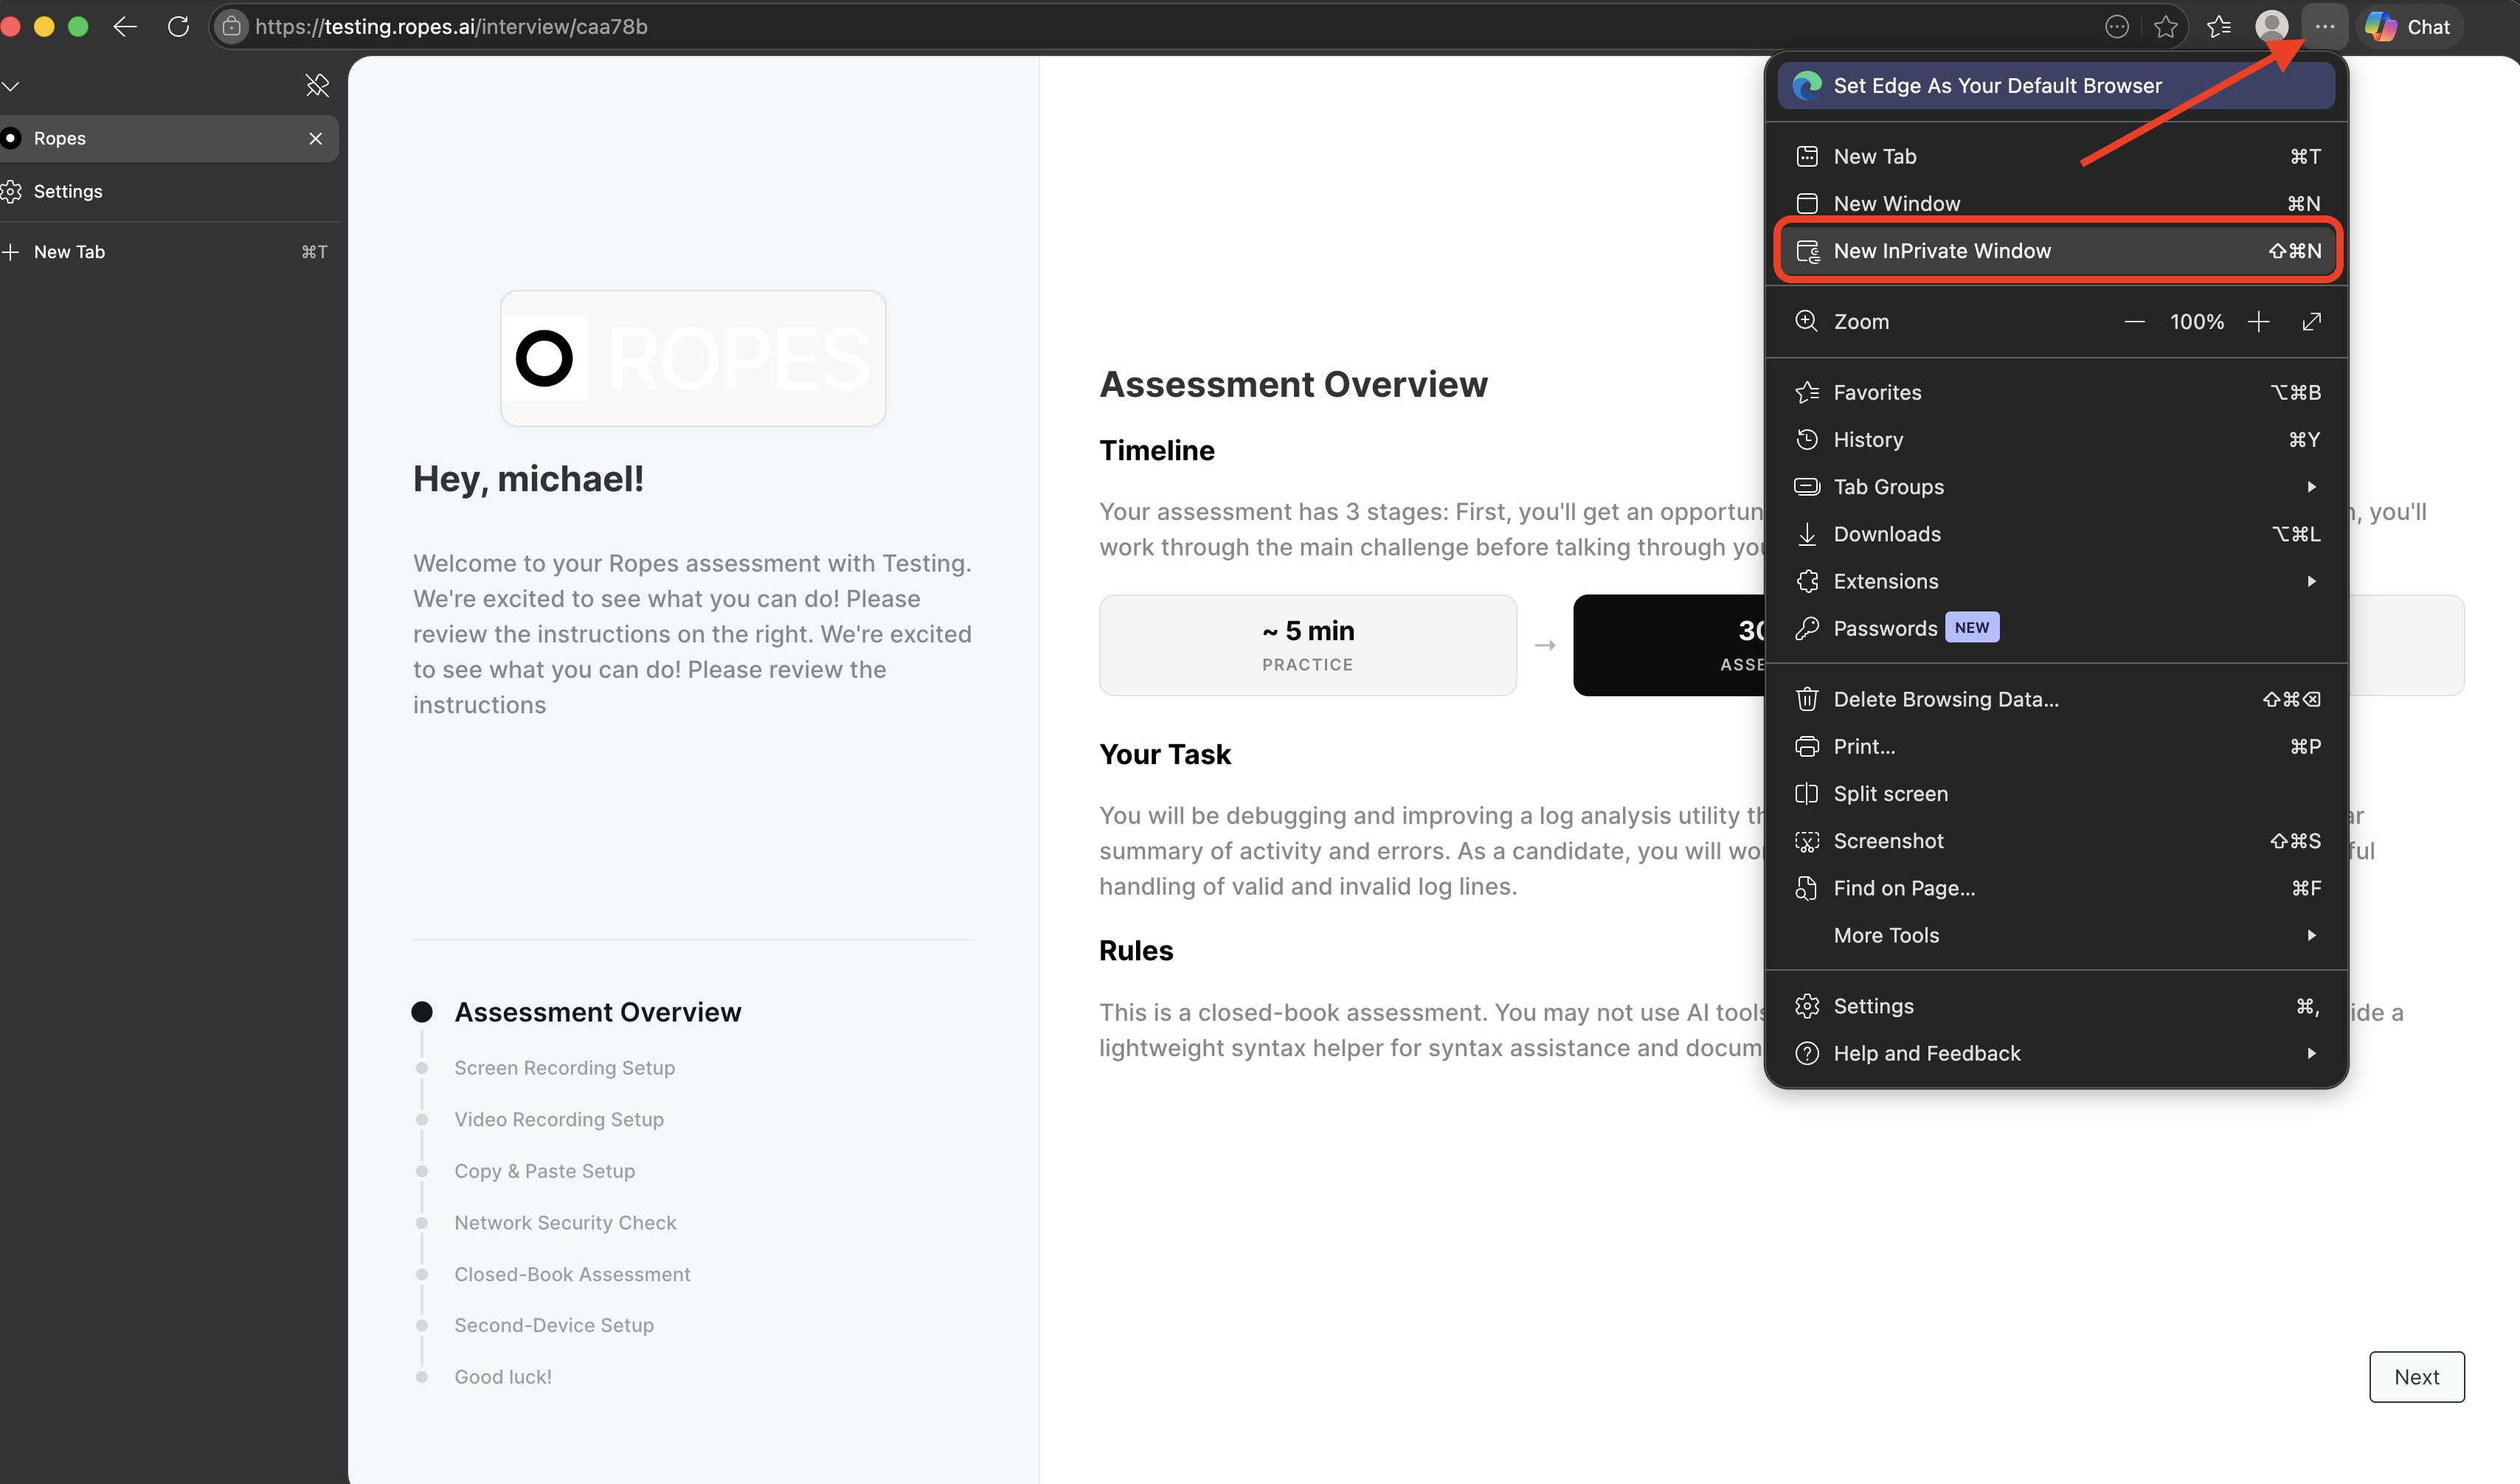Collapse the tab actions chevron in sidebar
This screenshot has width=2520, height=1484.
(x=11, y=86)
